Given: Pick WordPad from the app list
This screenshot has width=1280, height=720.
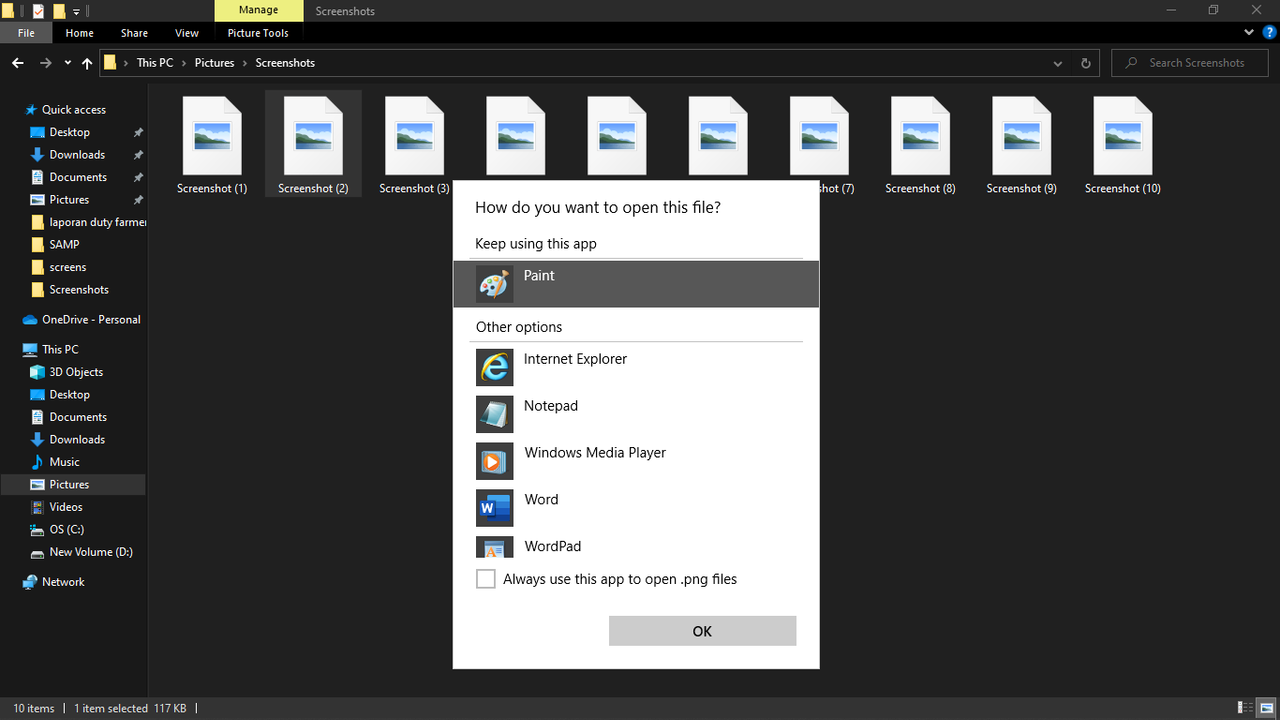Looking at the screenshot, I should (636, 546).
